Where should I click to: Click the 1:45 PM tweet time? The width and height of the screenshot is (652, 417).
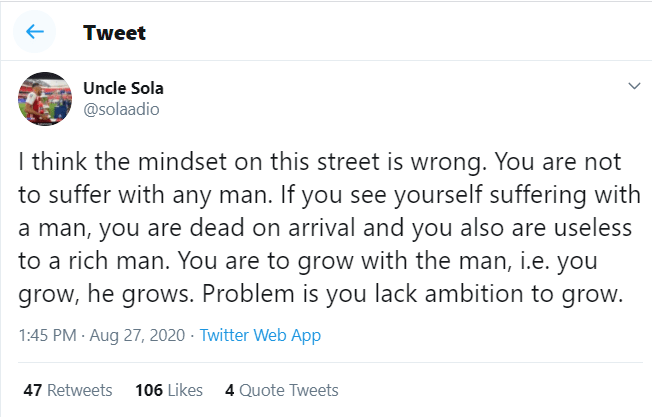click(x=46, y=335)
